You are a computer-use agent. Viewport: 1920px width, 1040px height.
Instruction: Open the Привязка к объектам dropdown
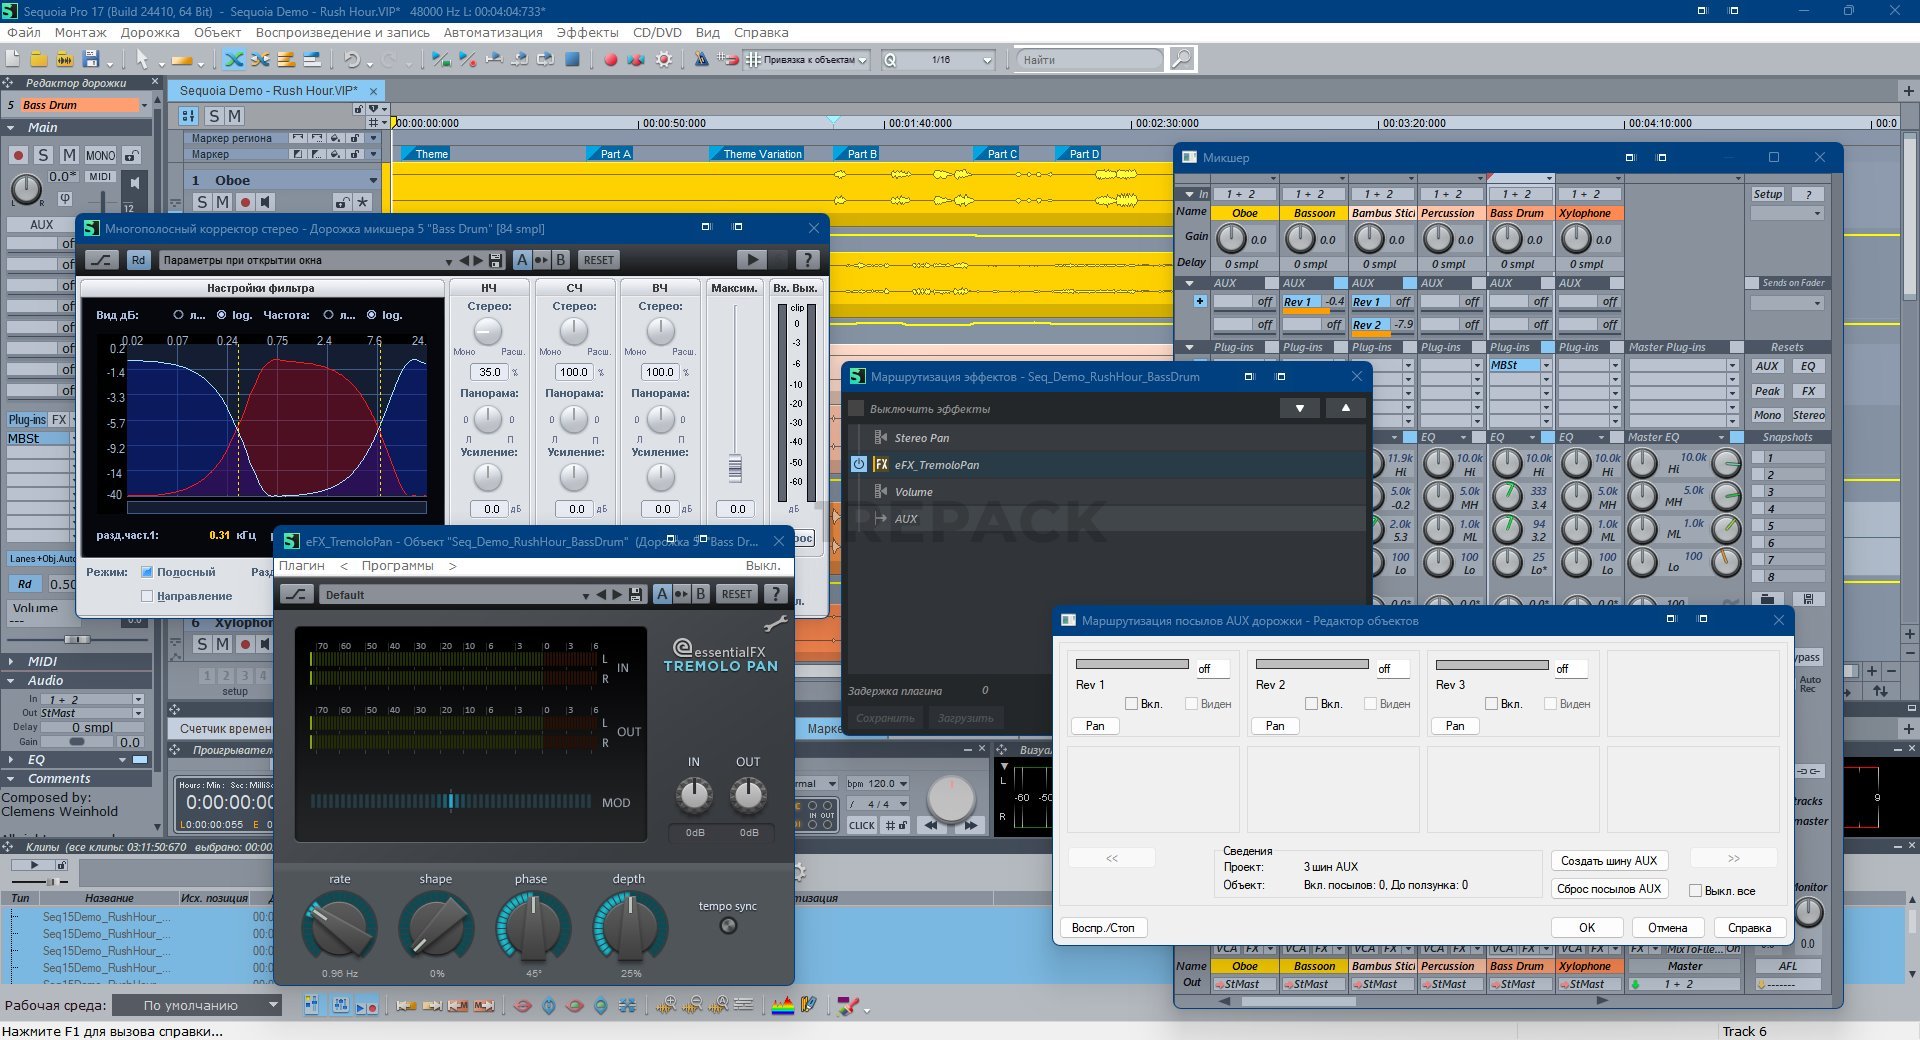pos(862,60)
